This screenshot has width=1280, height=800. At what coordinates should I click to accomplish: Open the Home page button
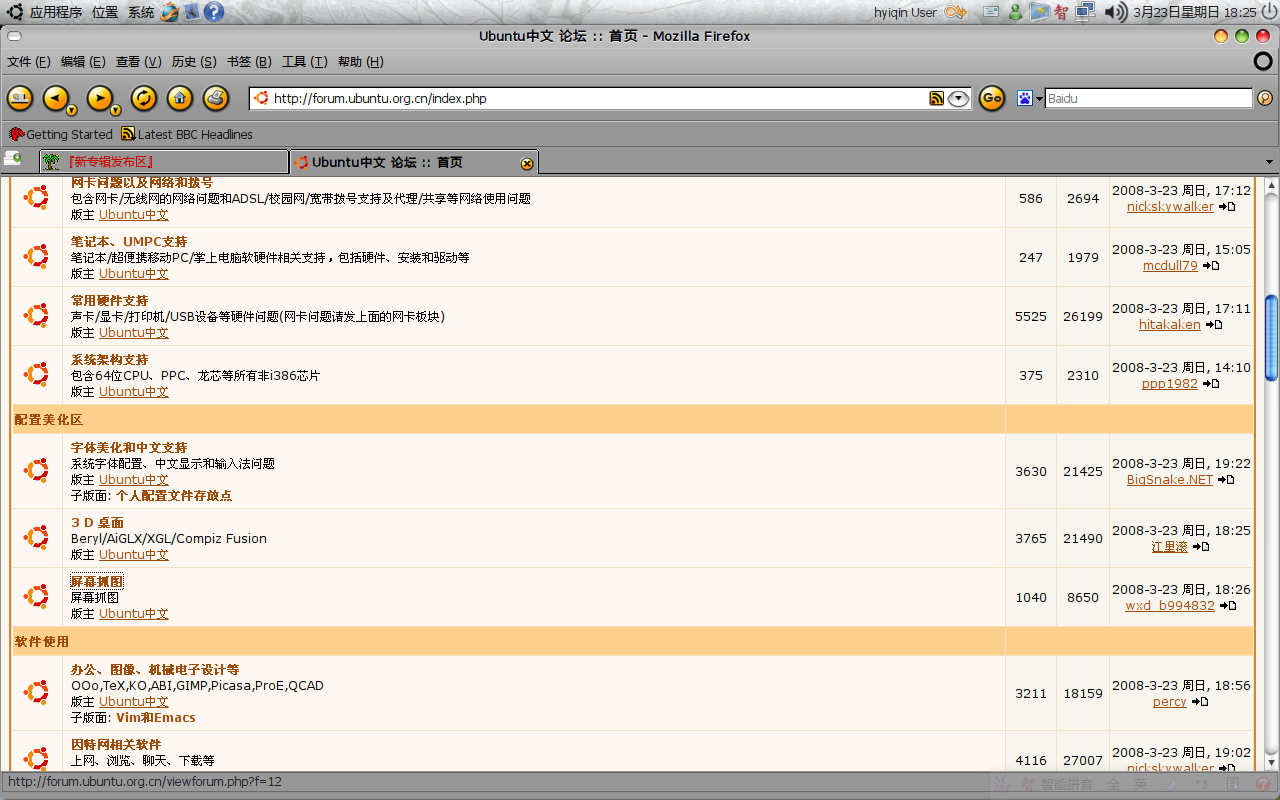click(180, 98)
